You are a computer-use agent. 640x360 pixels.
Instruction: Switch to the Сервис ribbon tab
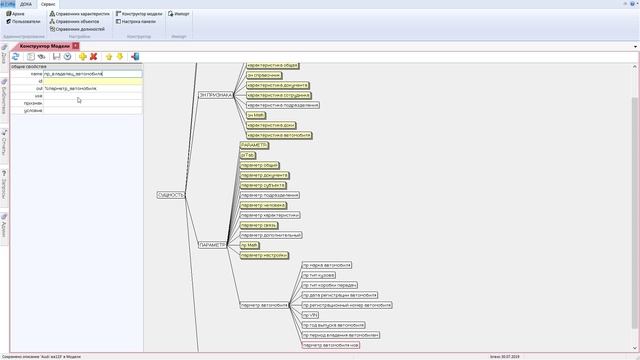48,4
